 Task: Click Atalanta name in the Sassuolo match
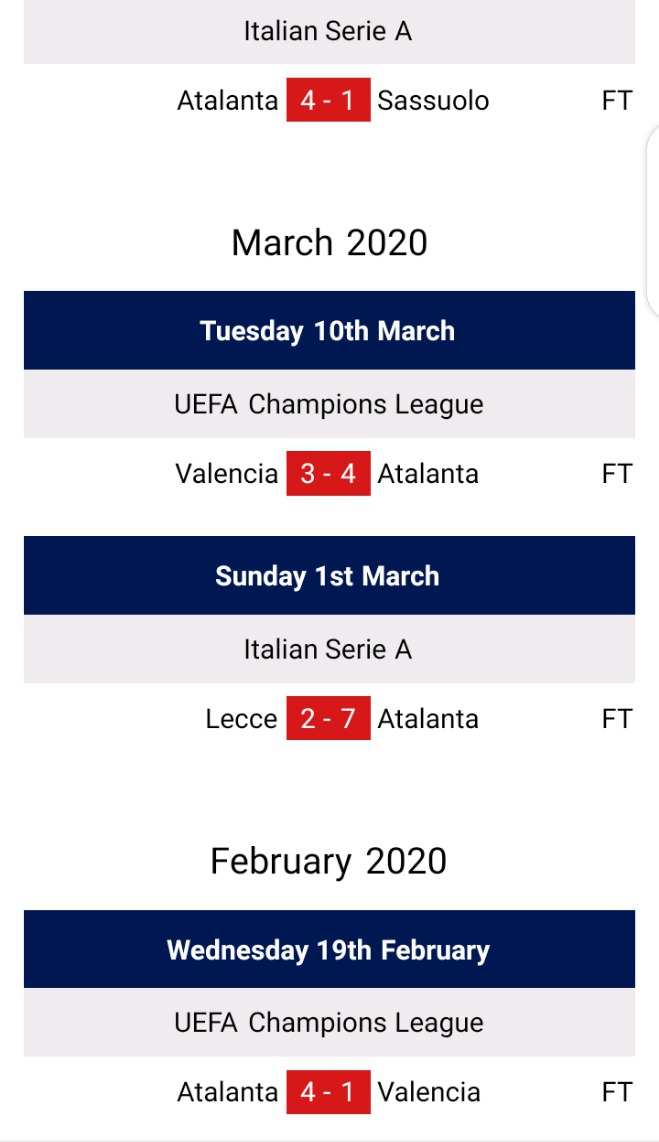227,101
